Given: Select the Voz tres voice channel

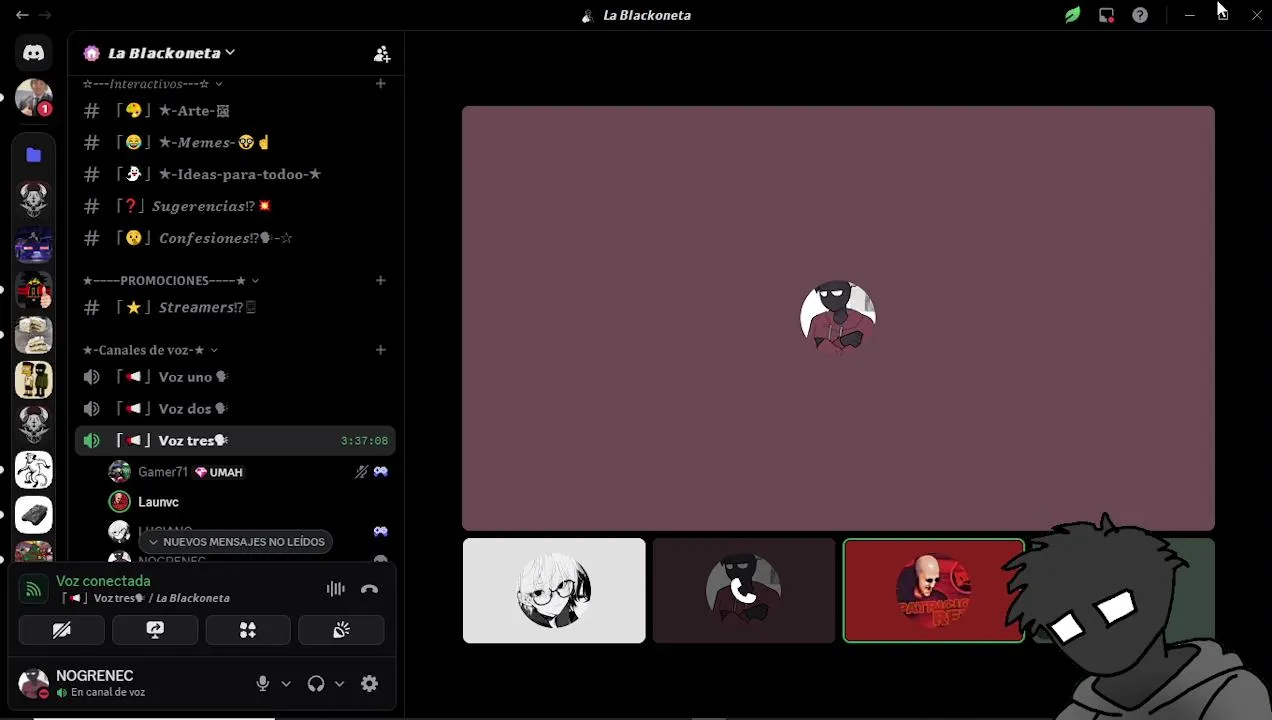Looking at the screenshot, I should [x=235, y=441].
